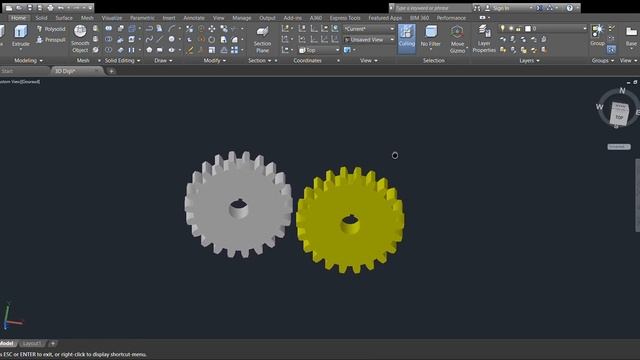Select the Extrude tool

(x=20, y=36)
